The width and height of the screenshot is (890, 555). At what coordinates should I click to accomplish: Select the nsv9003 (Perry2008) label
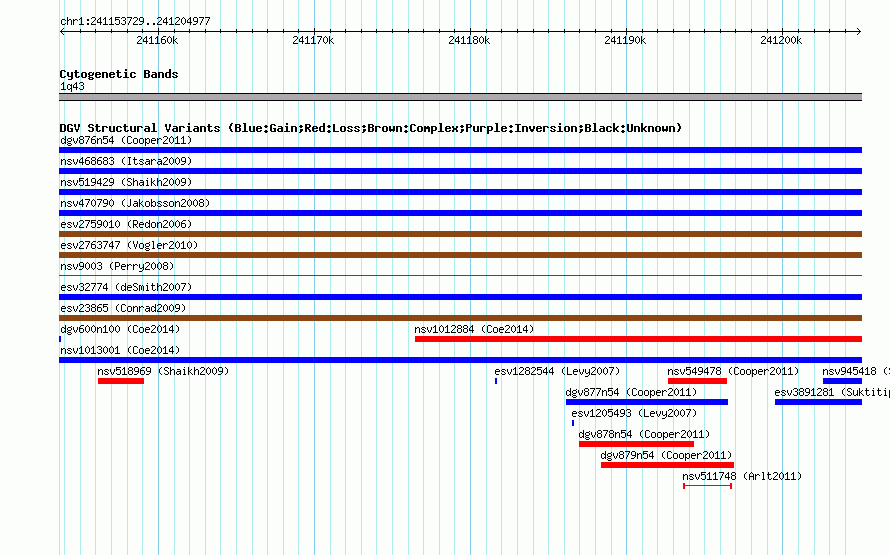[117, 266]
